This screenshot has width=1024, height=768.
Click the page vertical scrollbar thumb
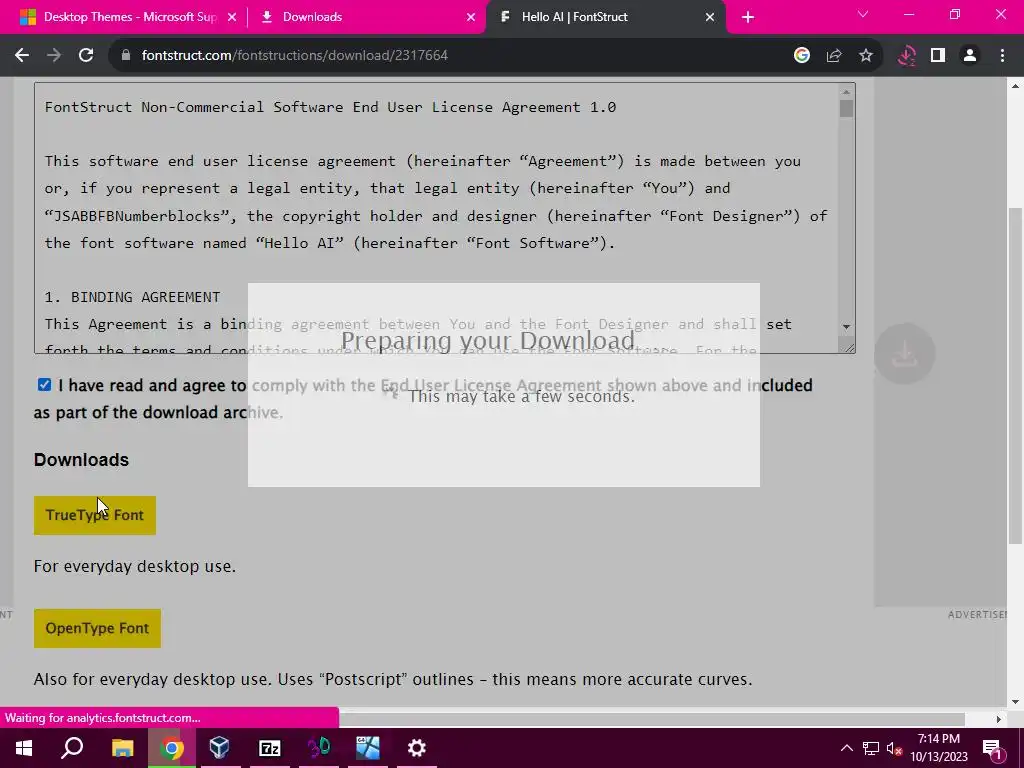[1016, 376]
